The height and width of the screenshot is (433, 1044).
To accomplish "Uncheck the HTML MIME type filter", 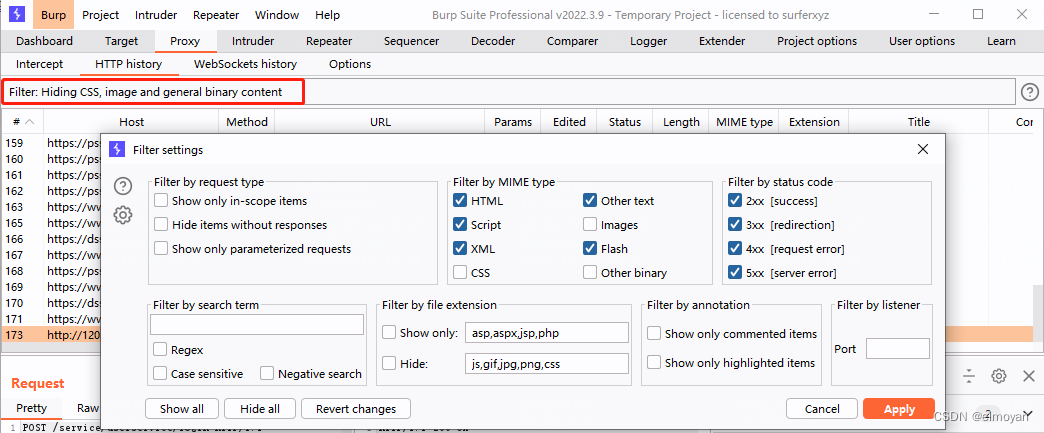I will (x=459, y=201).
